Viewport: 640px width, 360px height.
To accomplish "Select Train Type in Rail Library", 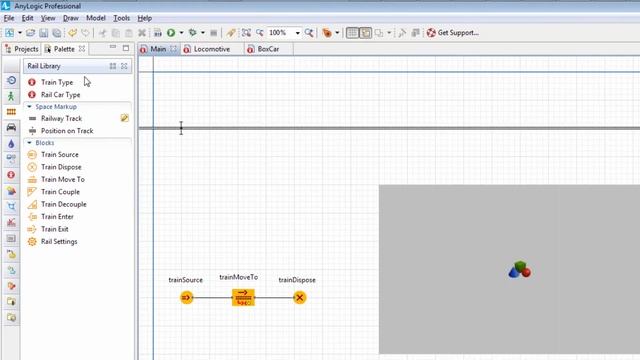I will (51, 82).
